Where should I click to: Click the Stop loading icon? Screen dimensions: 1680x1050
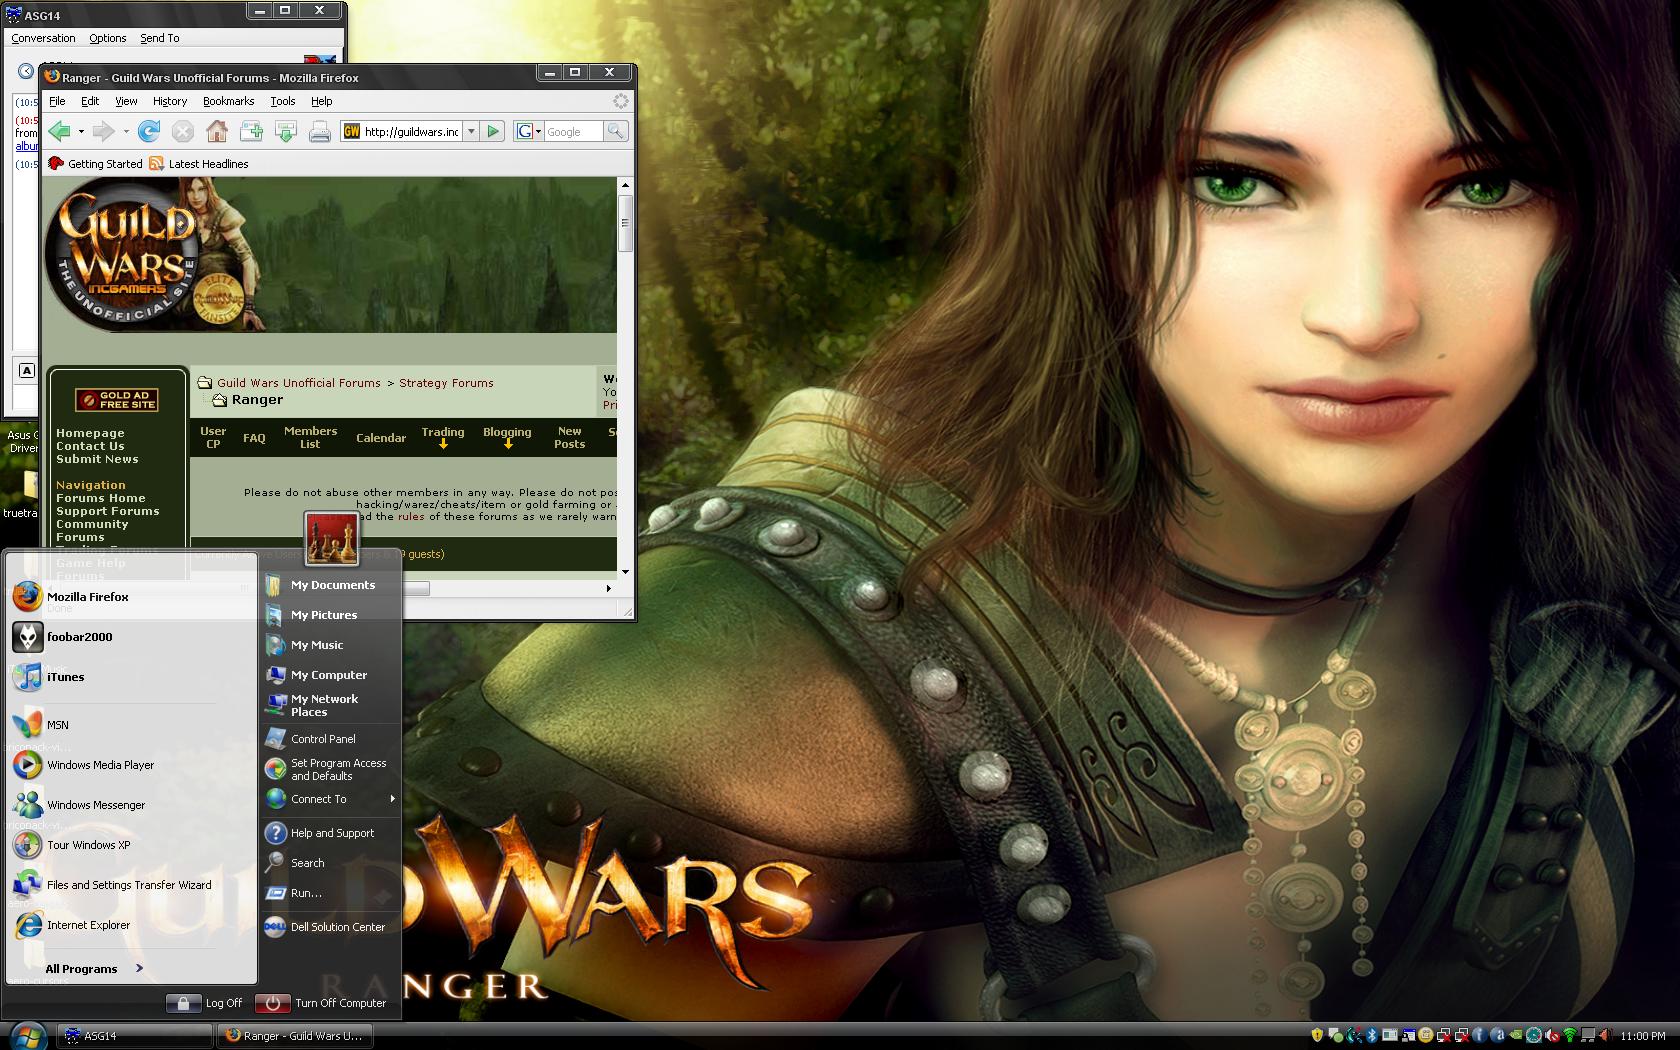pos(182,131)
